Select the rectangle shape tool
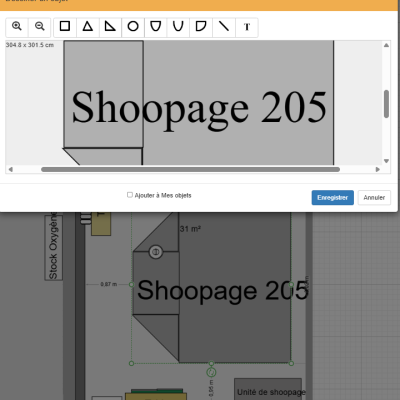This screenshot has height=400, width=400. 65,26
